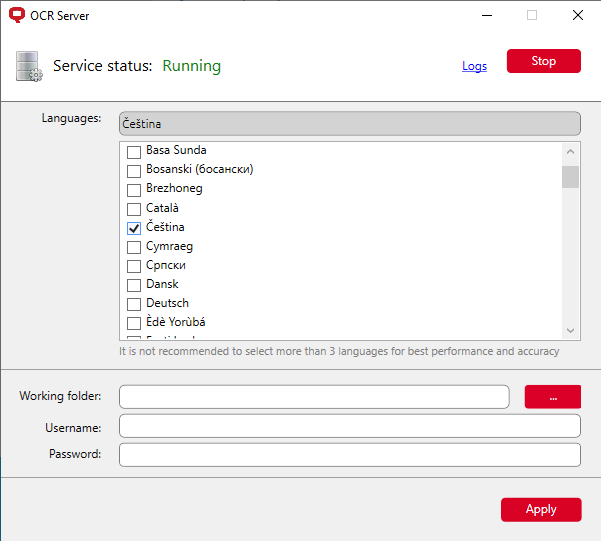
Task: Focus the Working folder input field
Action: click(x=314, y=397)
